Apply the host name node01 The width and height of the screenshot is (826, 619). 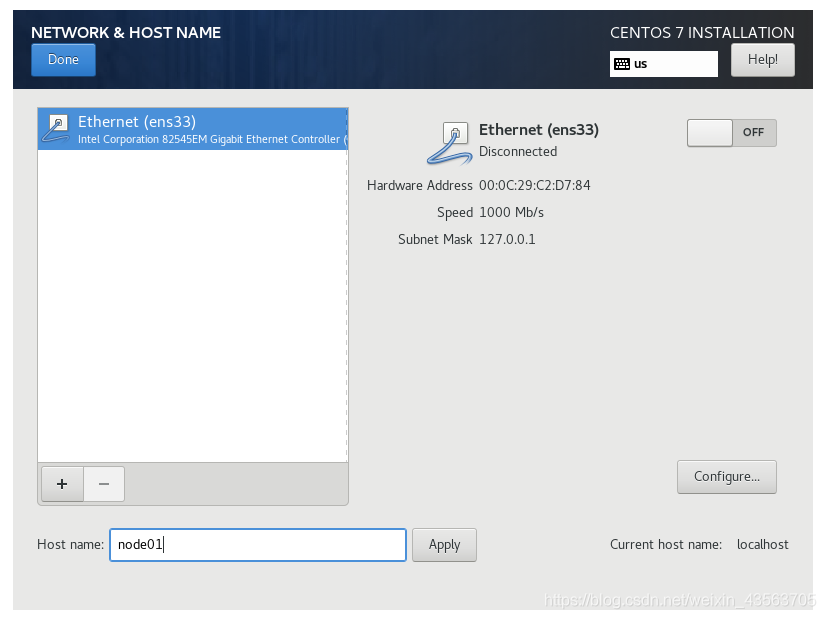tap(444, 545)
